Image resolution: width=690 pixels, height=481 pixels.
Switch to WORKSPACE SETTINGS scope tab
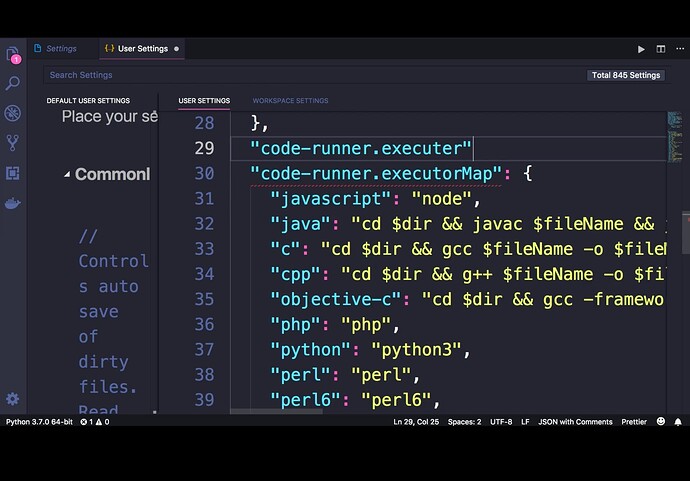pyautogui.click(x=290, y=101)
